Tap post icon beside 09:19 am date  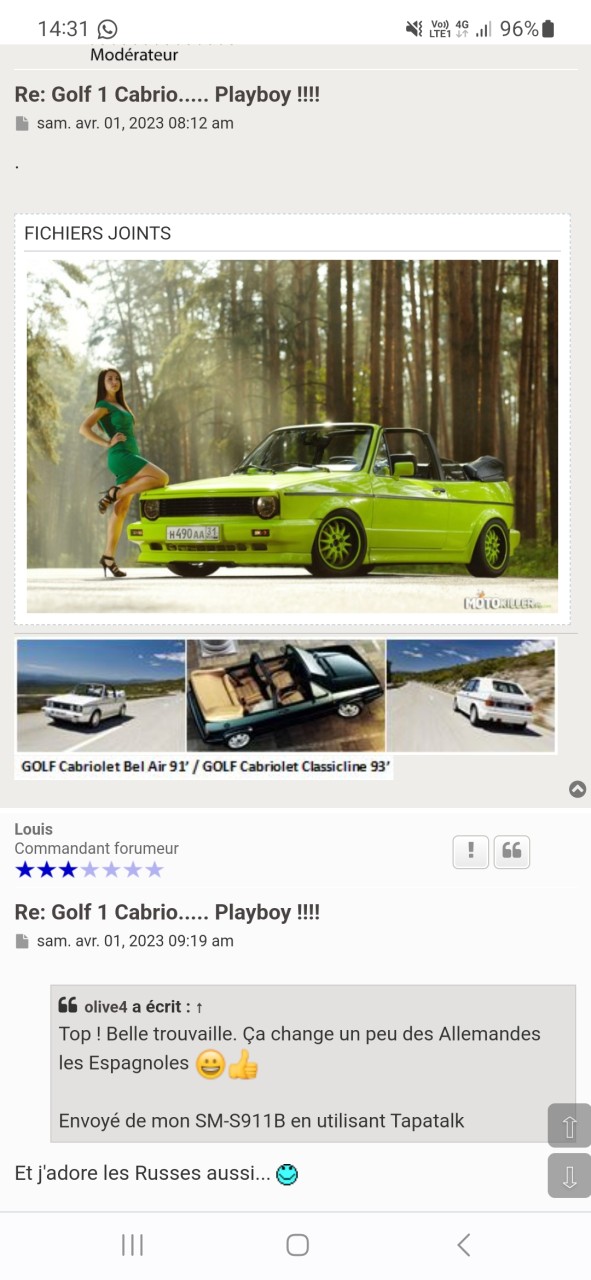point(23,941)
